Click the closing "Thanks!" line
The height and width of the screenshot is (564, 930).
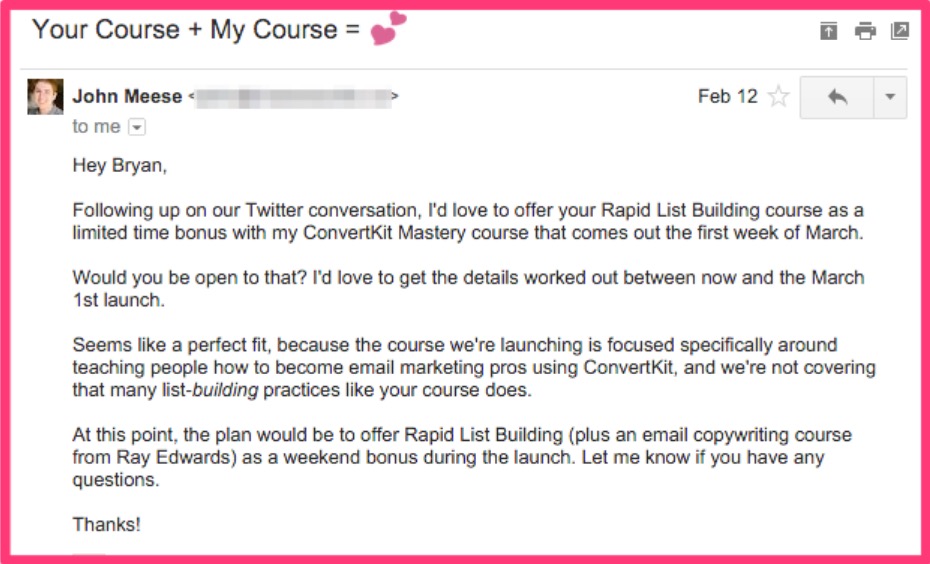click(107, 524)
